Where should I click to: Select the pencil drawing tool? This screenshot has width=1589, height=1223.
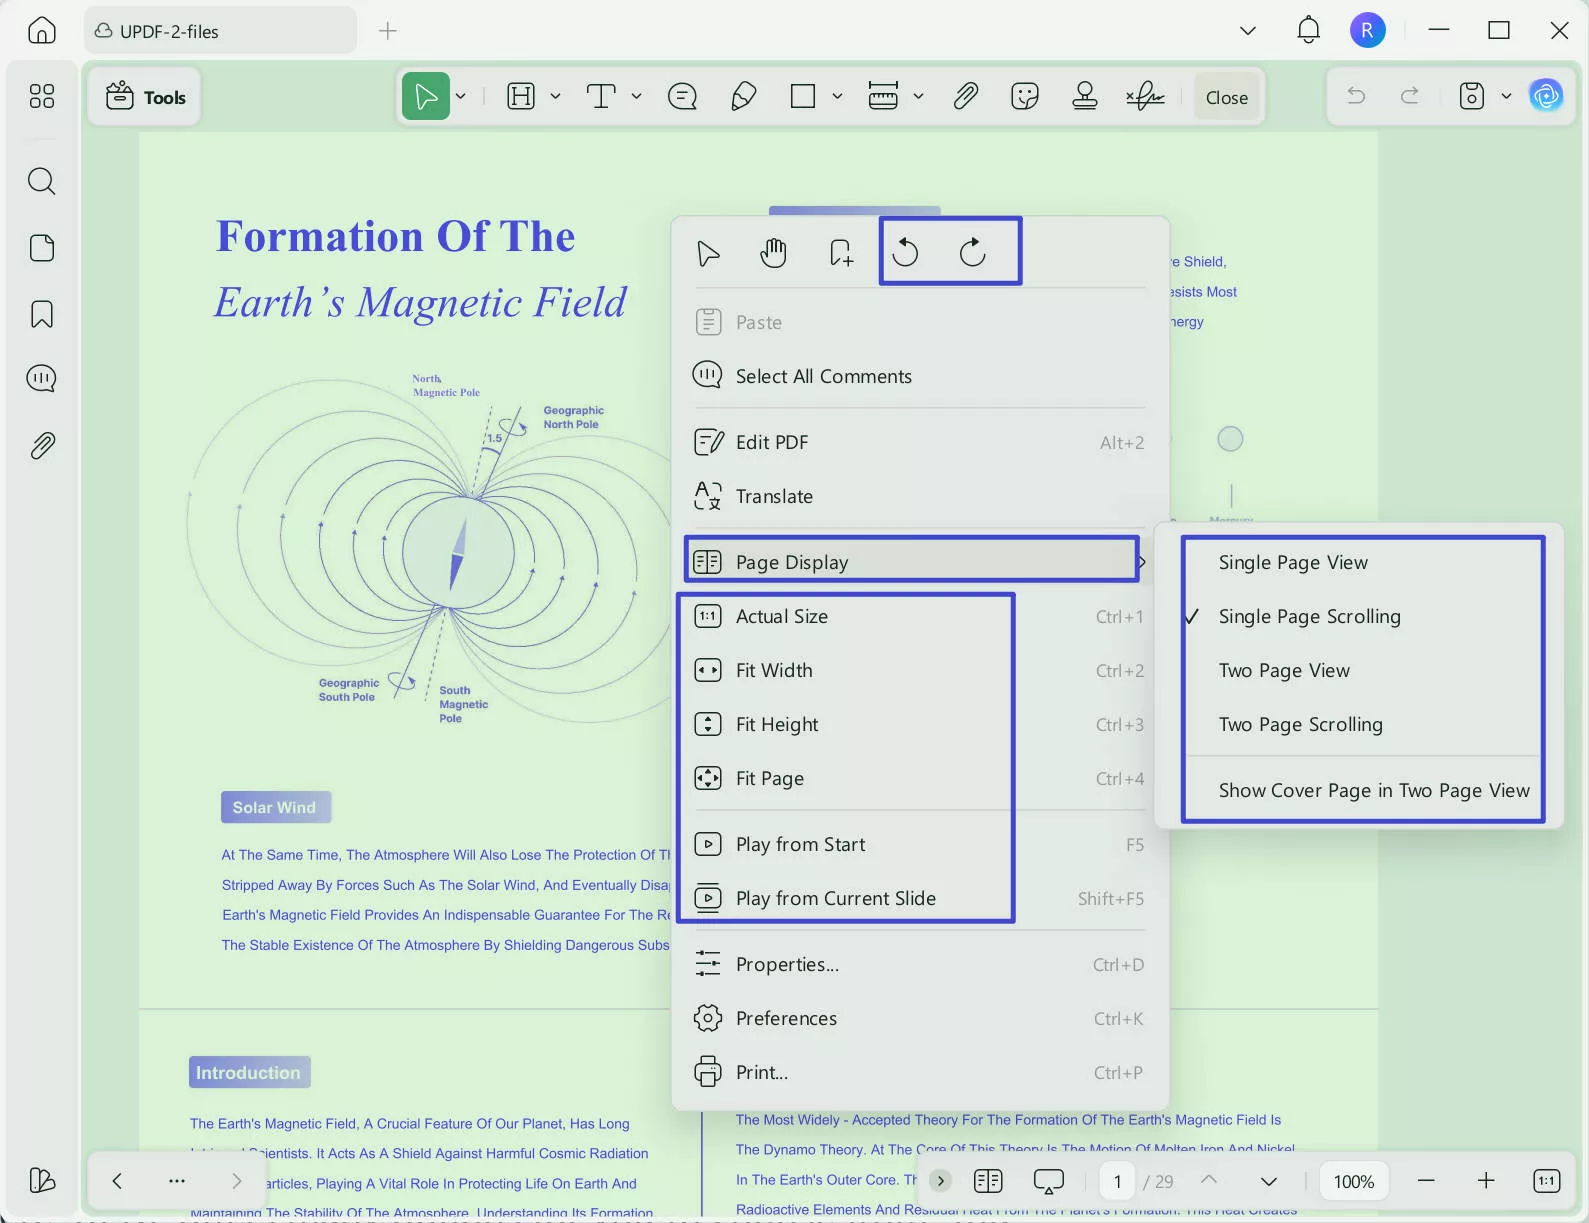(x=743, y=97)
